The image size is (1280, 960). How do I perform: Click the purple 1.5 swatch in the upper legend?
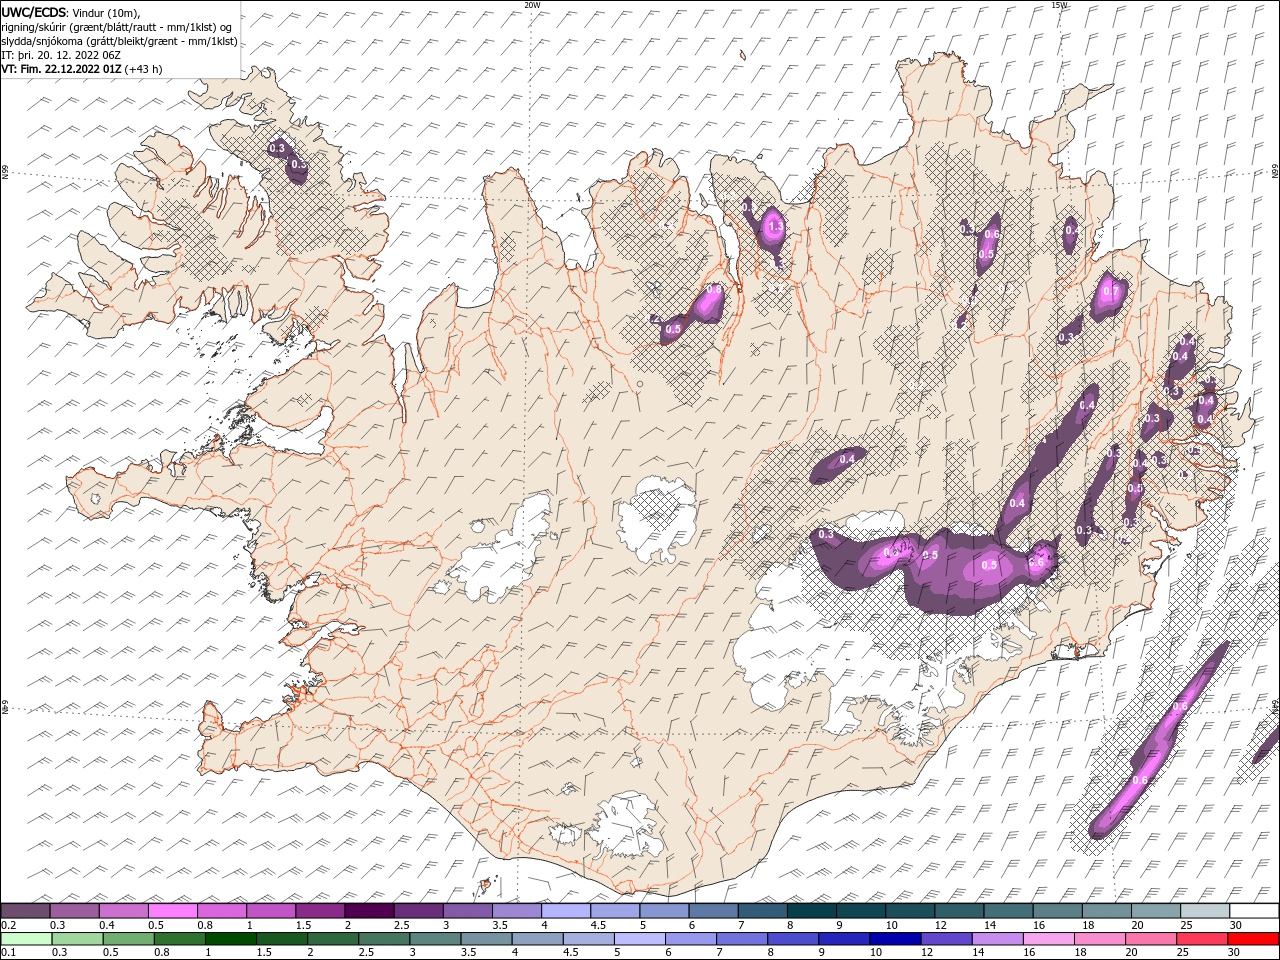pos(320,910)
